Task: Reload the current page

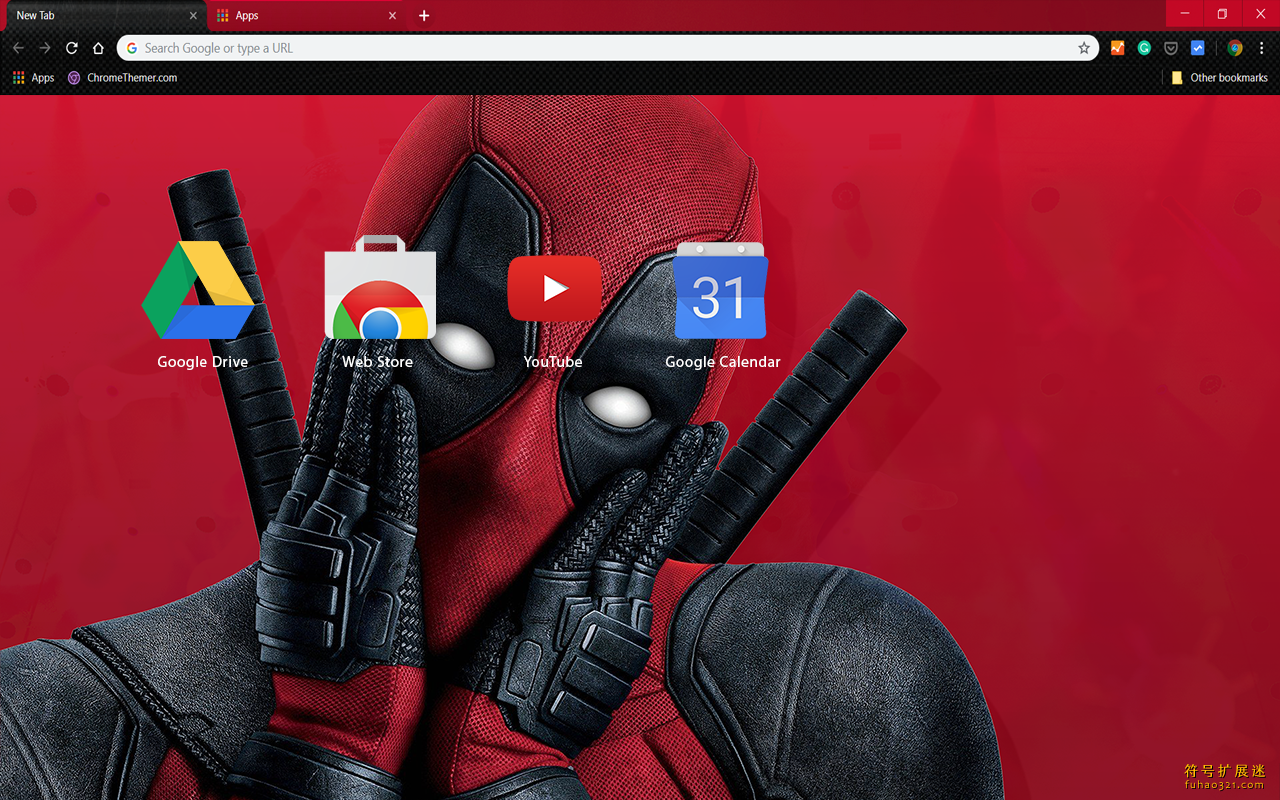Action: tap(72, 48)
